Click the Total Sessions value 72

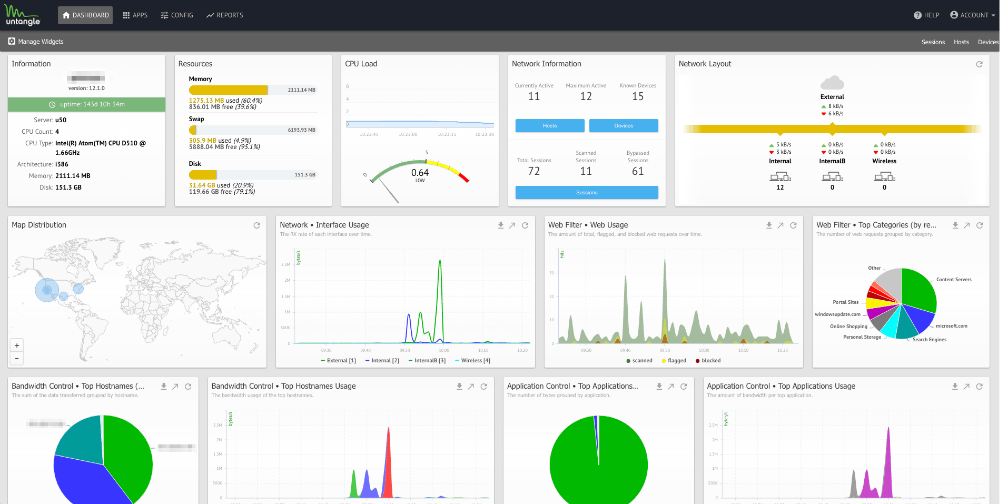[534, 170]
